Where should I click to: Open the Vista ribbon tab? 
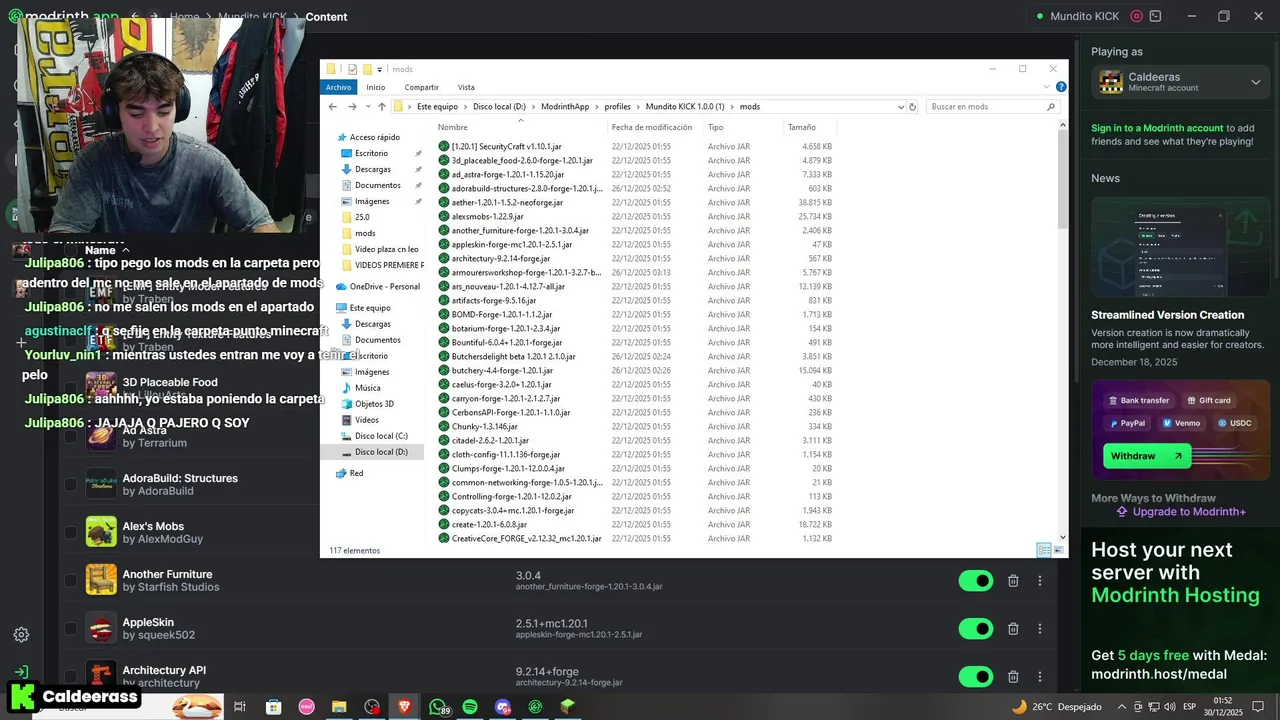pyautogui.click(x=466, y=87)
